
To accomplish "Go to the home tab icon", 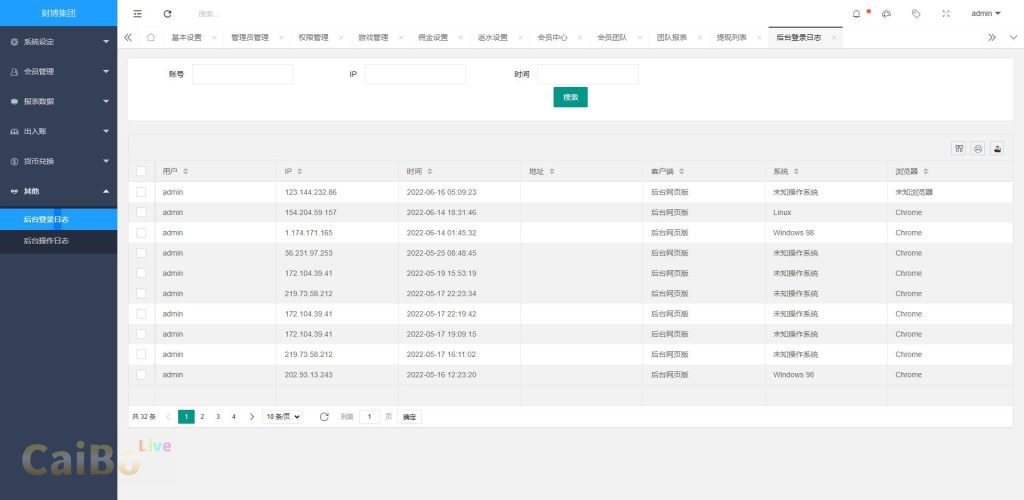I will click(x=150, y=37).
